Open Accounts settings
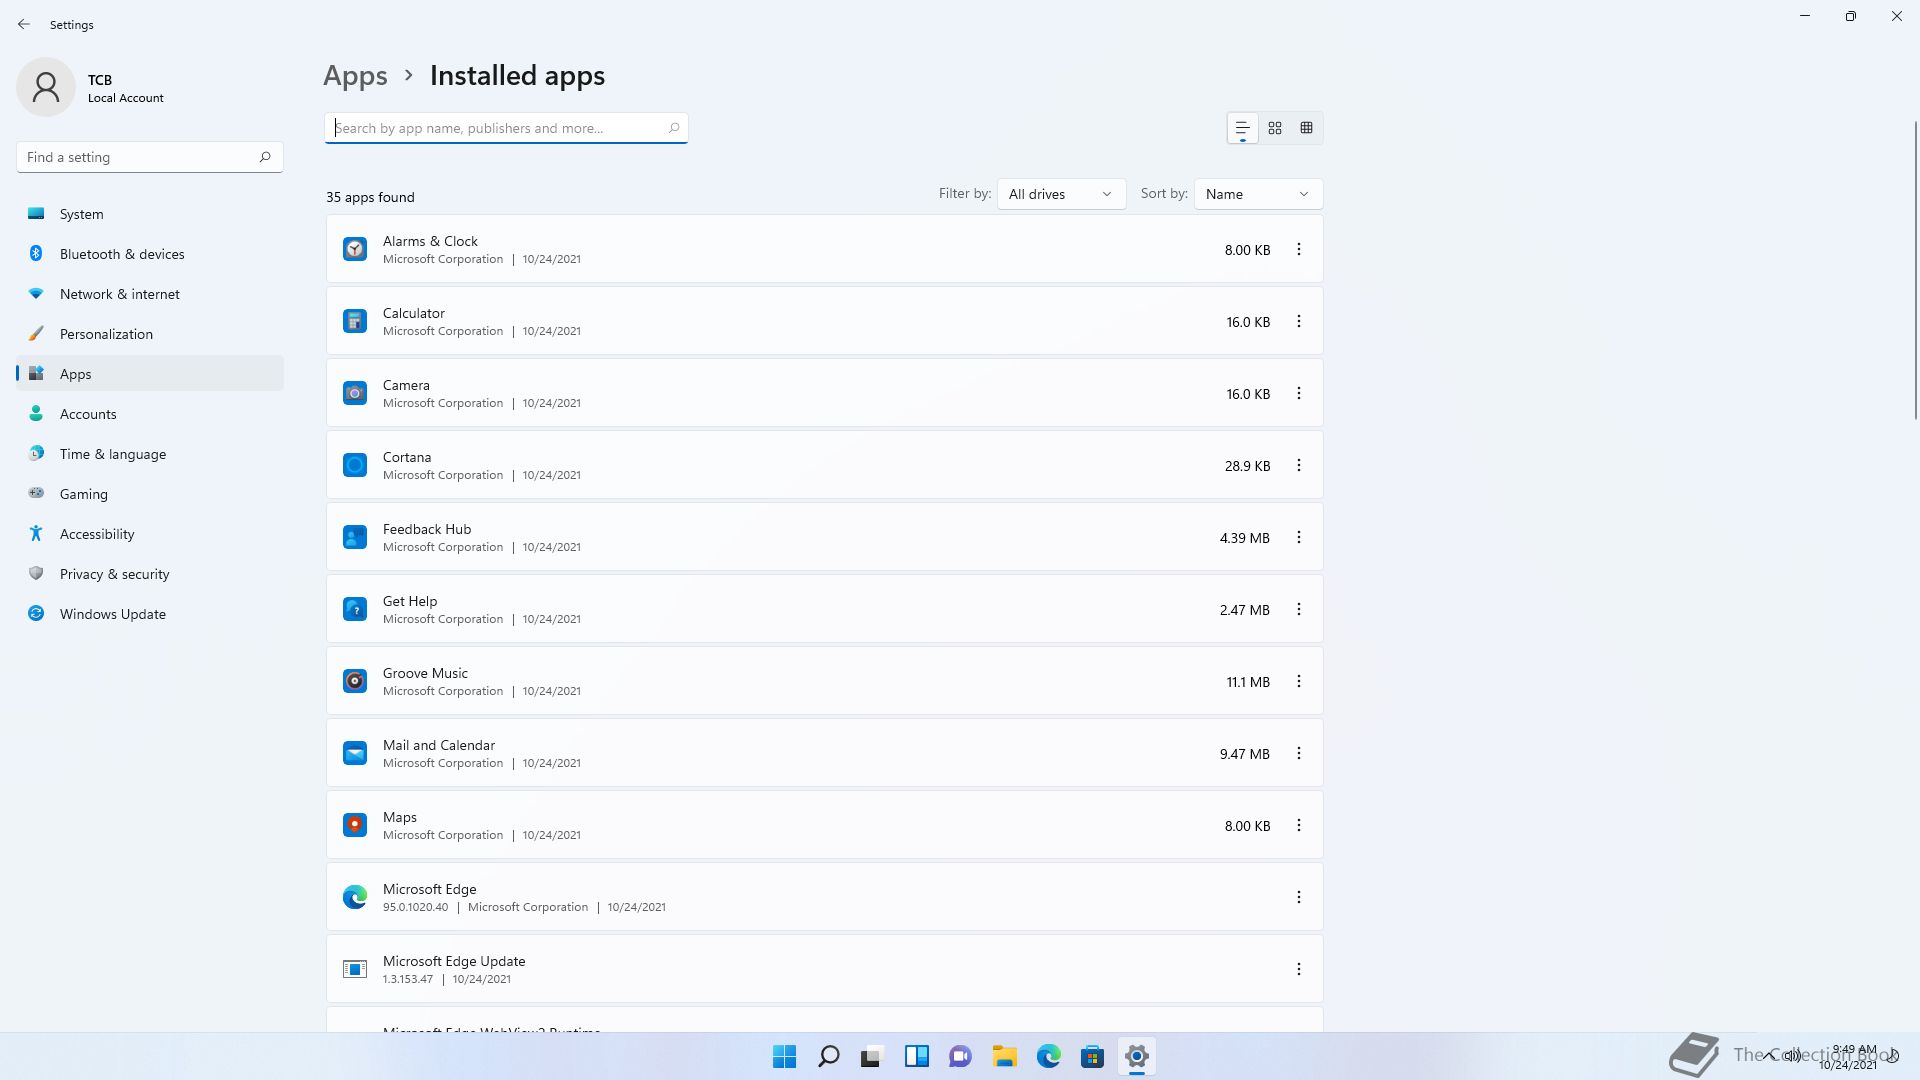Viewport: 1920px width, 1080px height. (150, 414)
